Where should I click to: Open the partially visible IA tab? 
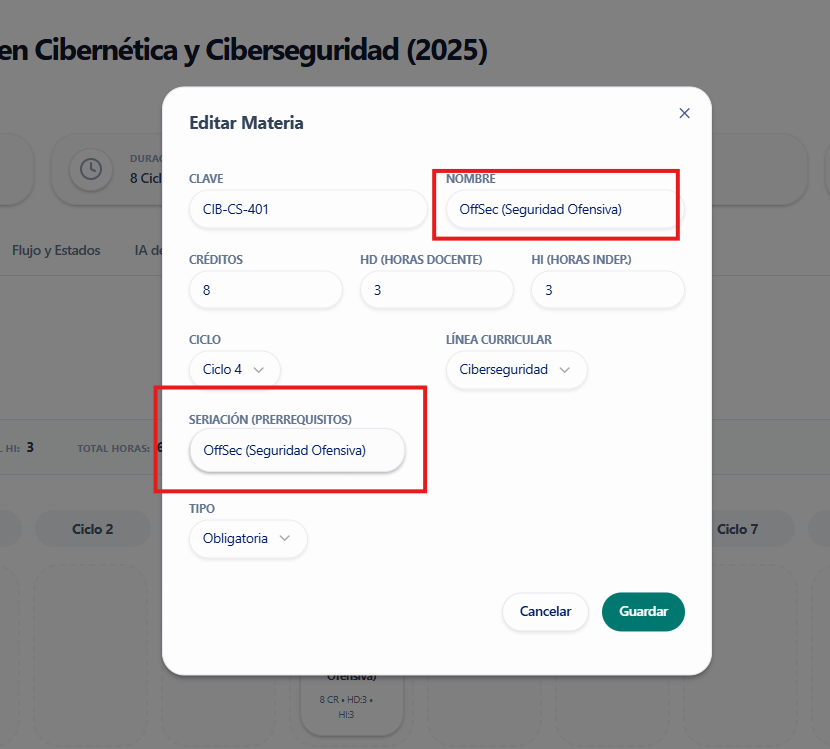click(148, 250)
